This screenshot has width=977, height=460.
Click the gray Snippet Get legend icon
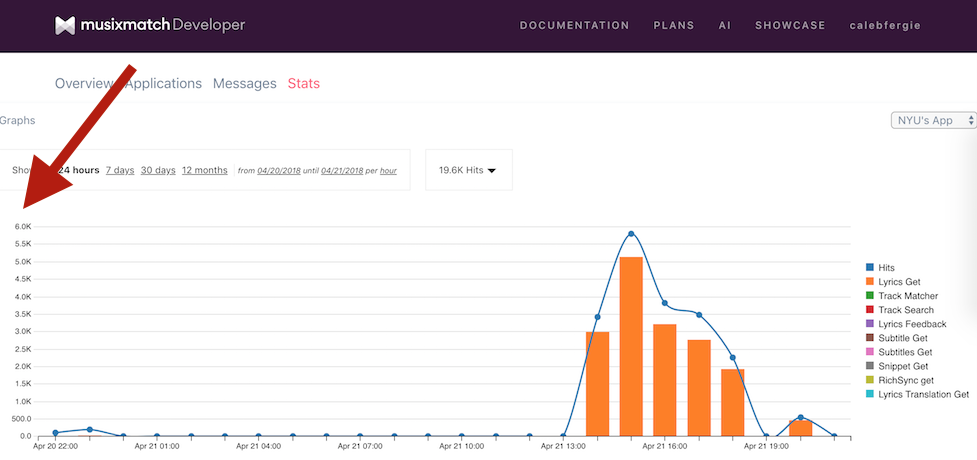pos(870,366)
